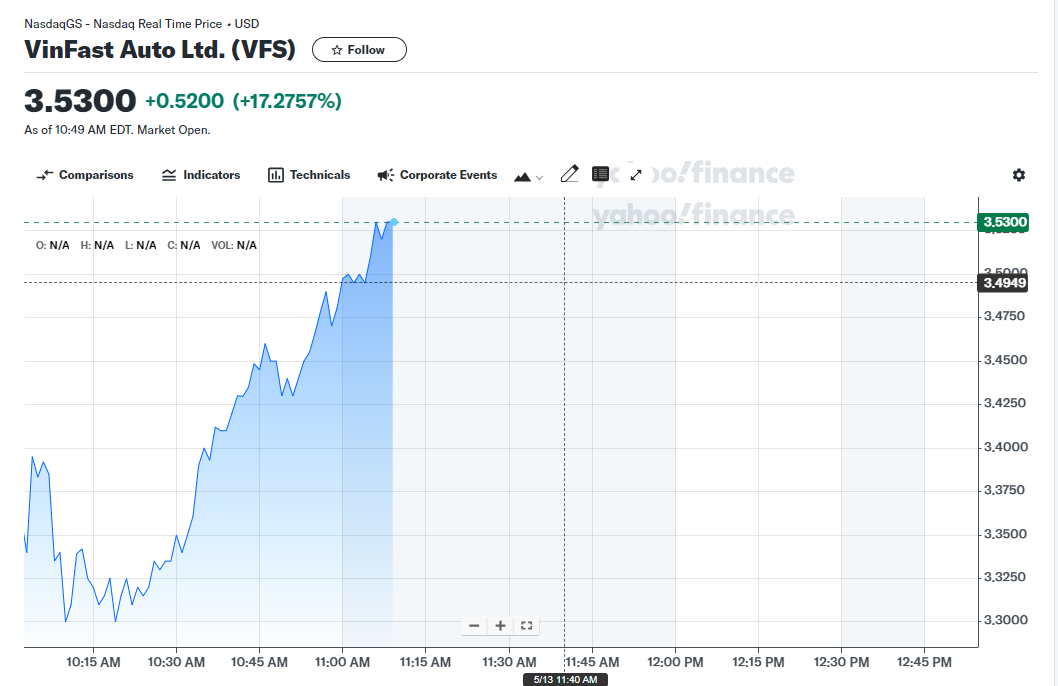Click the 3.4250 price axis label

click(1005, 403)
